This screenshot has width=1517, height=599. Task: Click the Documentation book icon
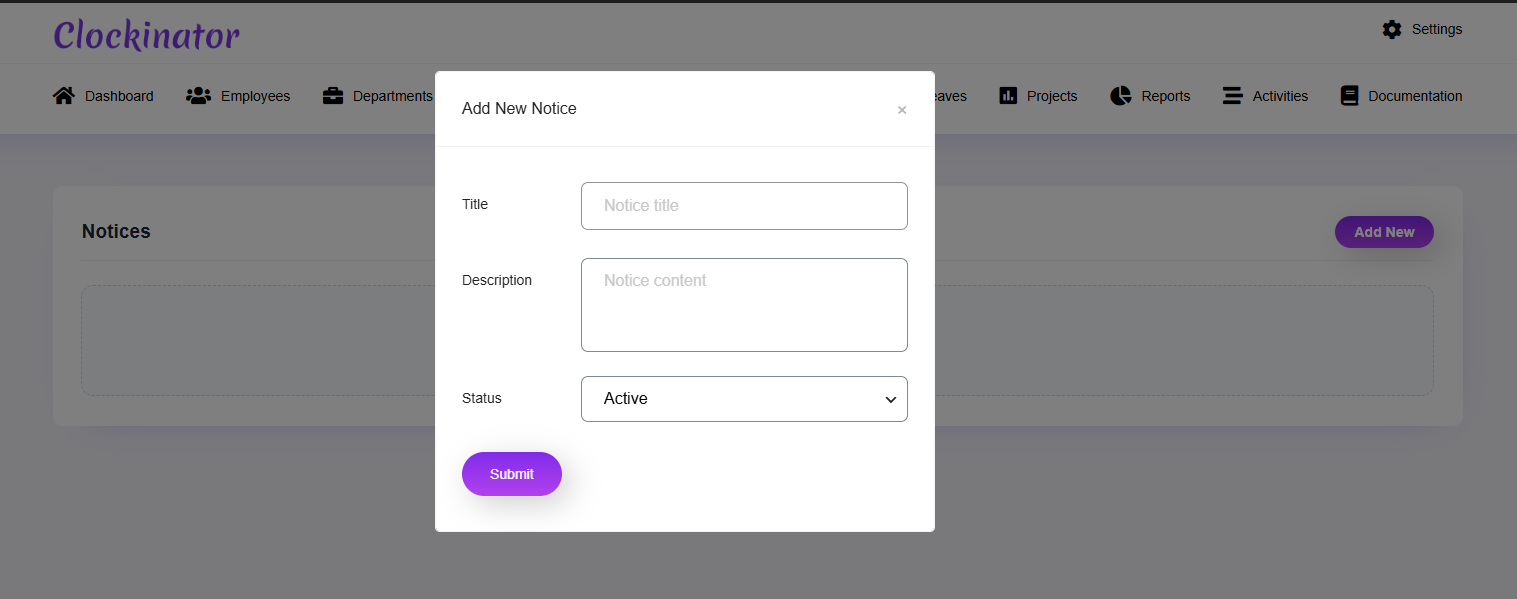pos(1349,96)
